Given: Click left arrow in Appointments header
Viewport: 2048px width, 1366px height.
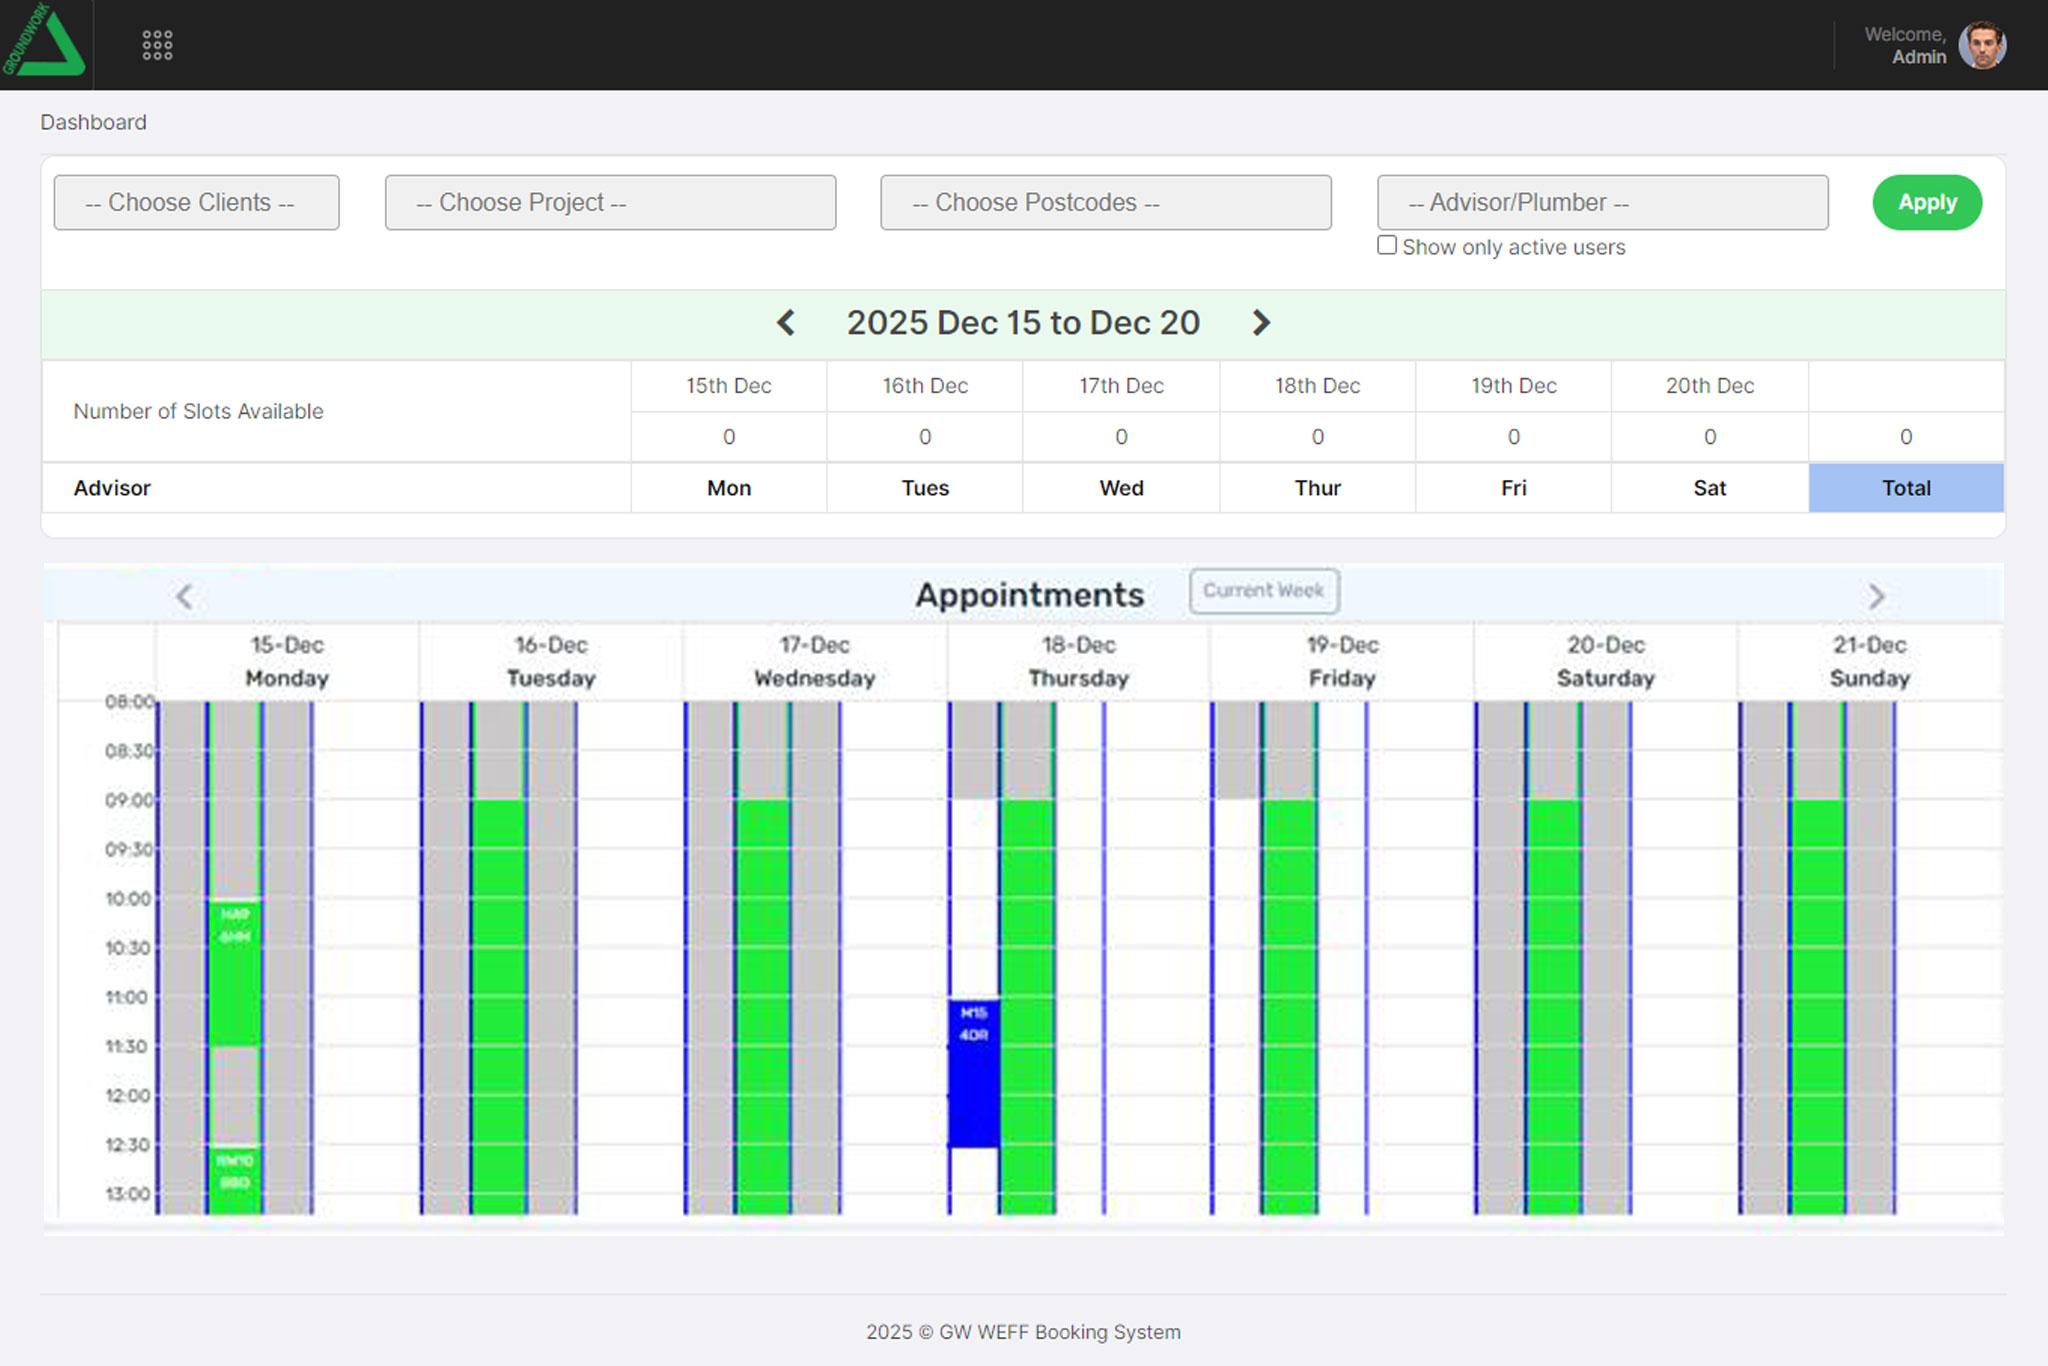Looking at the screenshot, I should coord(184,597).
